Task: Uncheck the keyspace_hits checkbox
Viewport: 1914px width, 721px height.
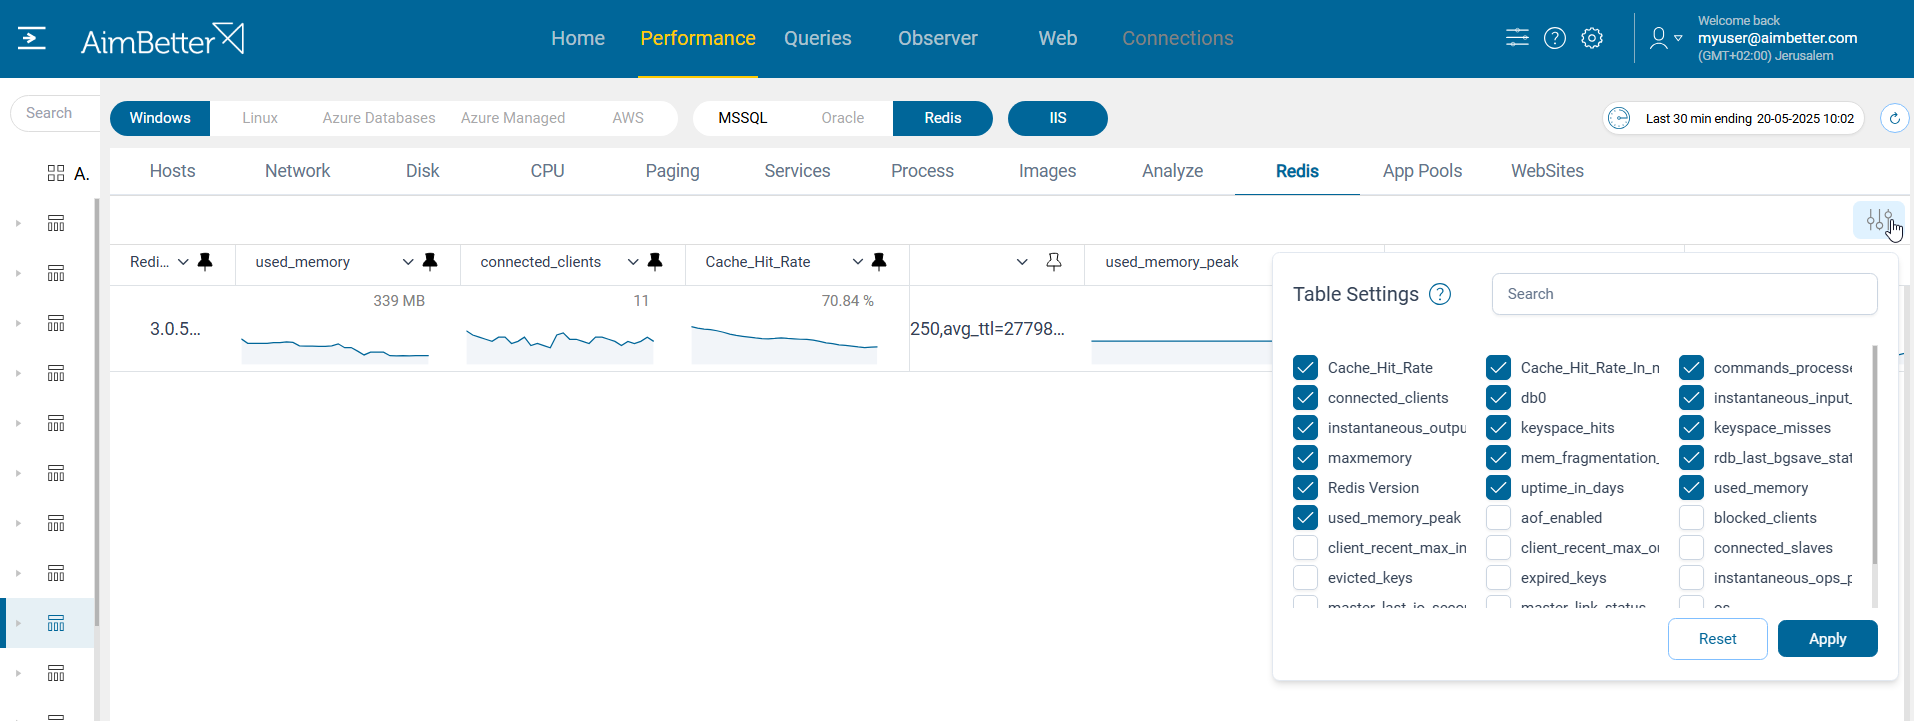Action: tap(1498, 428)
